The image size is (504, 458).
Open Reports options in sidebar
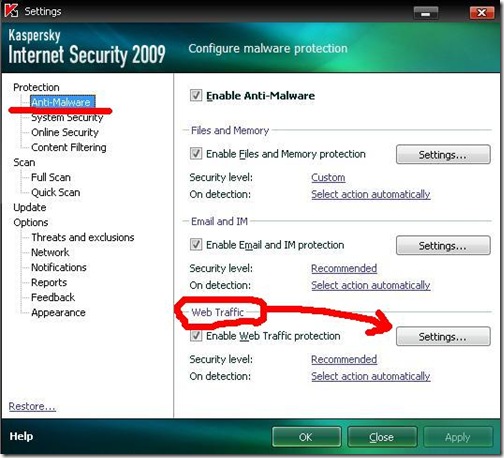click(49, 282)
